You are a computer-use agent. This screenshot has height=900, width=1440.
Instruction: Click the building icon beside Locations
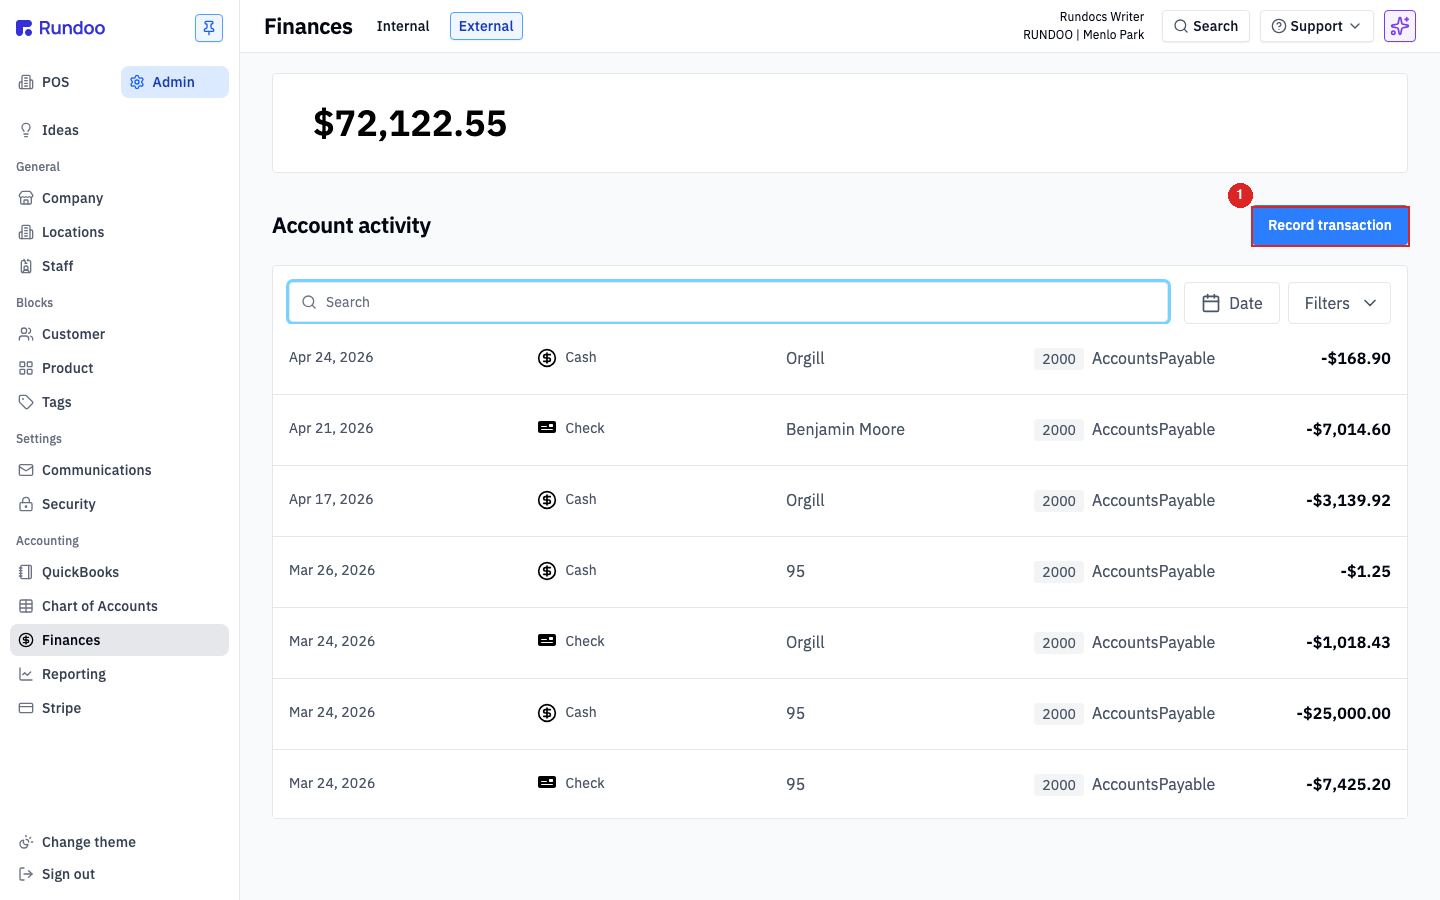coord(26,232)
